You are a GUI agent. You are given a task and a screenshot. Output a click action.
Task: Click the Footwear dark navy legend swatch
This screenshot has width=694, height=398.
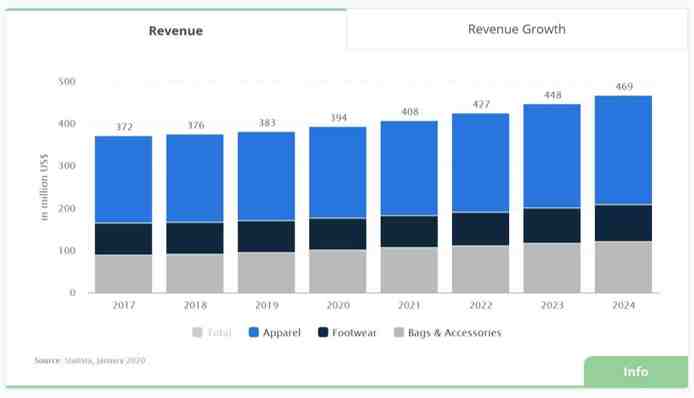click(323, 332)
